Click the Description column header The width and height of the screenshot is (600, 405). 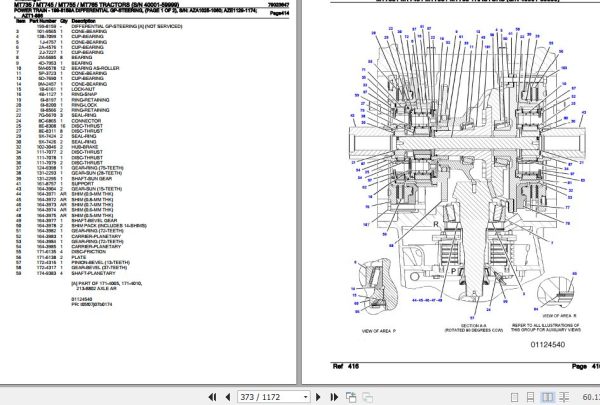tap(83, 21)
